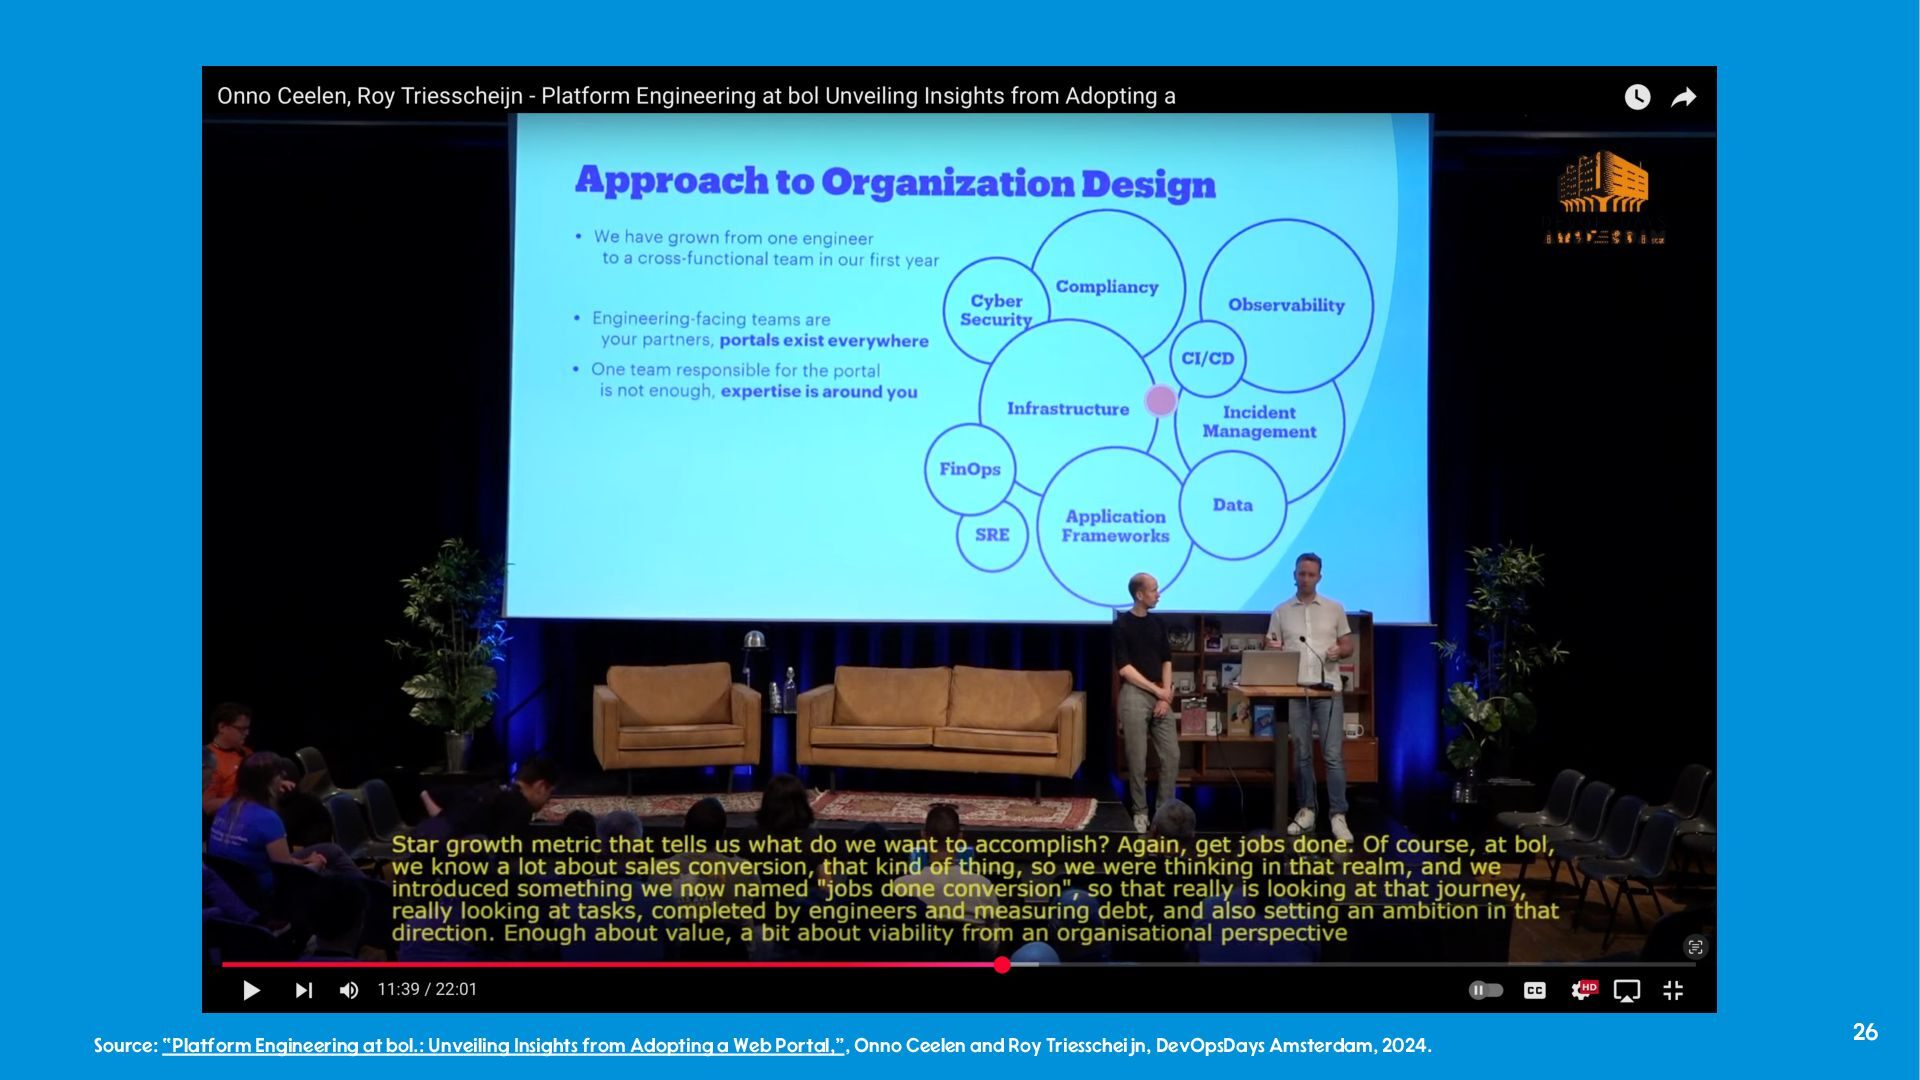Start AirPlay casting from the video
The image size is (1920, 1080).
1627,990
